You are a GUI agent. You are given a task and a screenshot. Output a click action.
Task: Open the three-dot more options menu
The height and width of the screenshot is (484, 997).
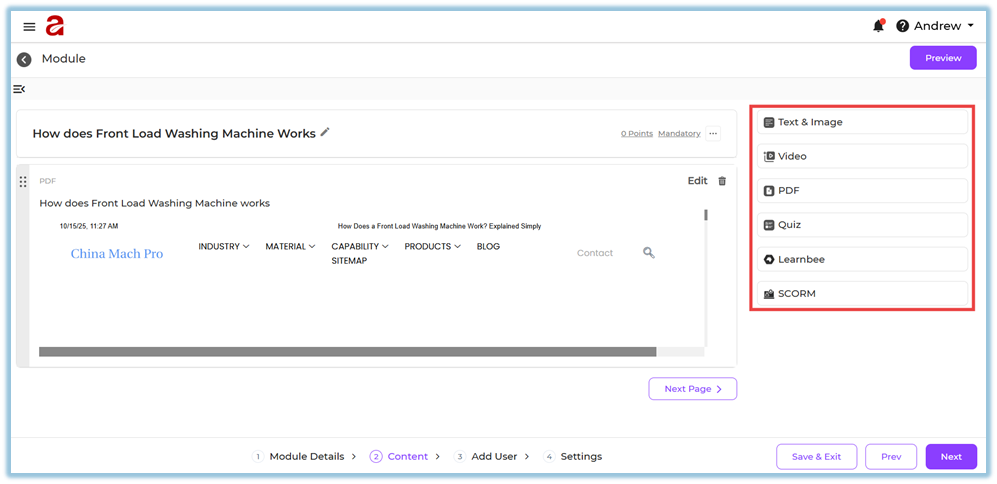click(713, 133)
